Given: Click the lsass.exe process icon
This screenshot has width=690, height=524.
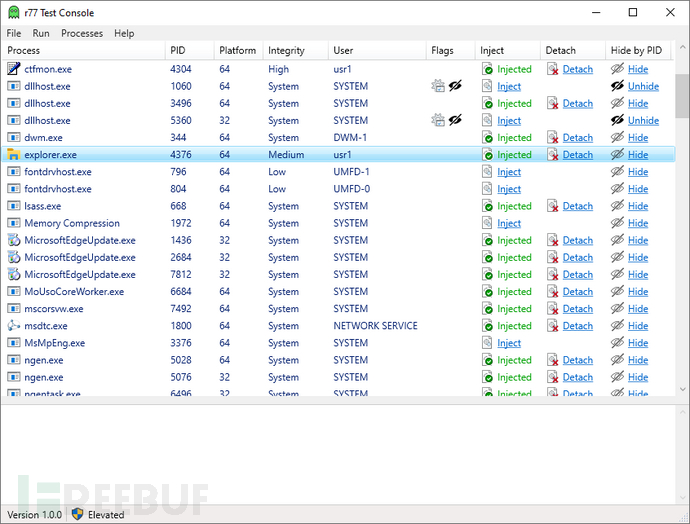Looking at the screenshot, I should (x=14, y=206).
